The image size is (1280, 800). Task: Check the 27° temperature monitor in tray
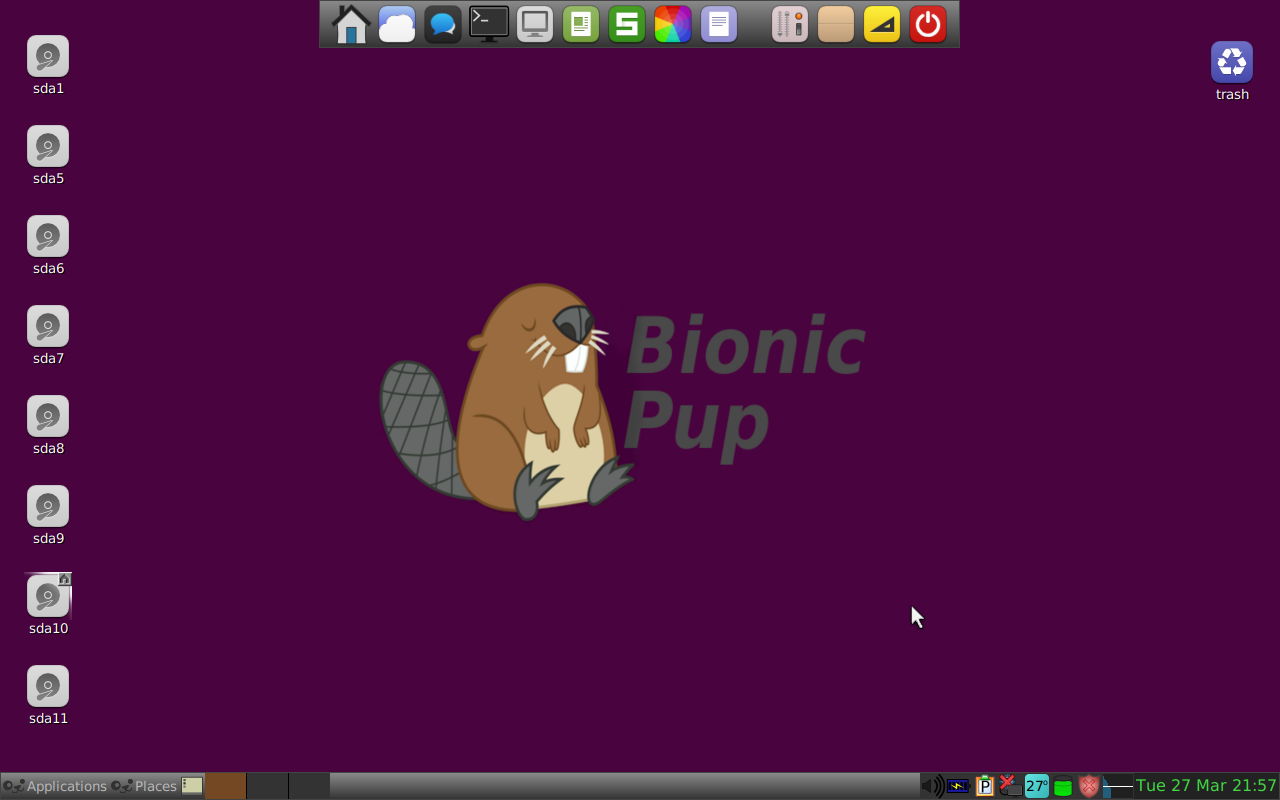(1035, 786)
